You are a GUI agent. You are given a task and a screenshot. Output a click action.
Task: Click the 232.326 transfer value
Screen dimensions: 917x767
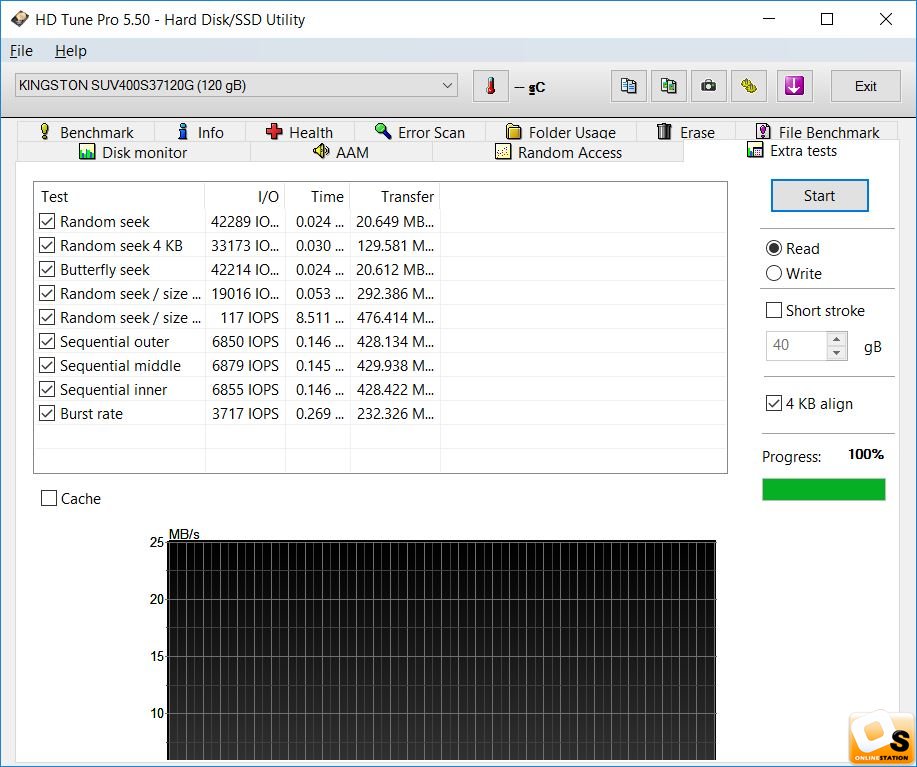click(x=395, y=413)
